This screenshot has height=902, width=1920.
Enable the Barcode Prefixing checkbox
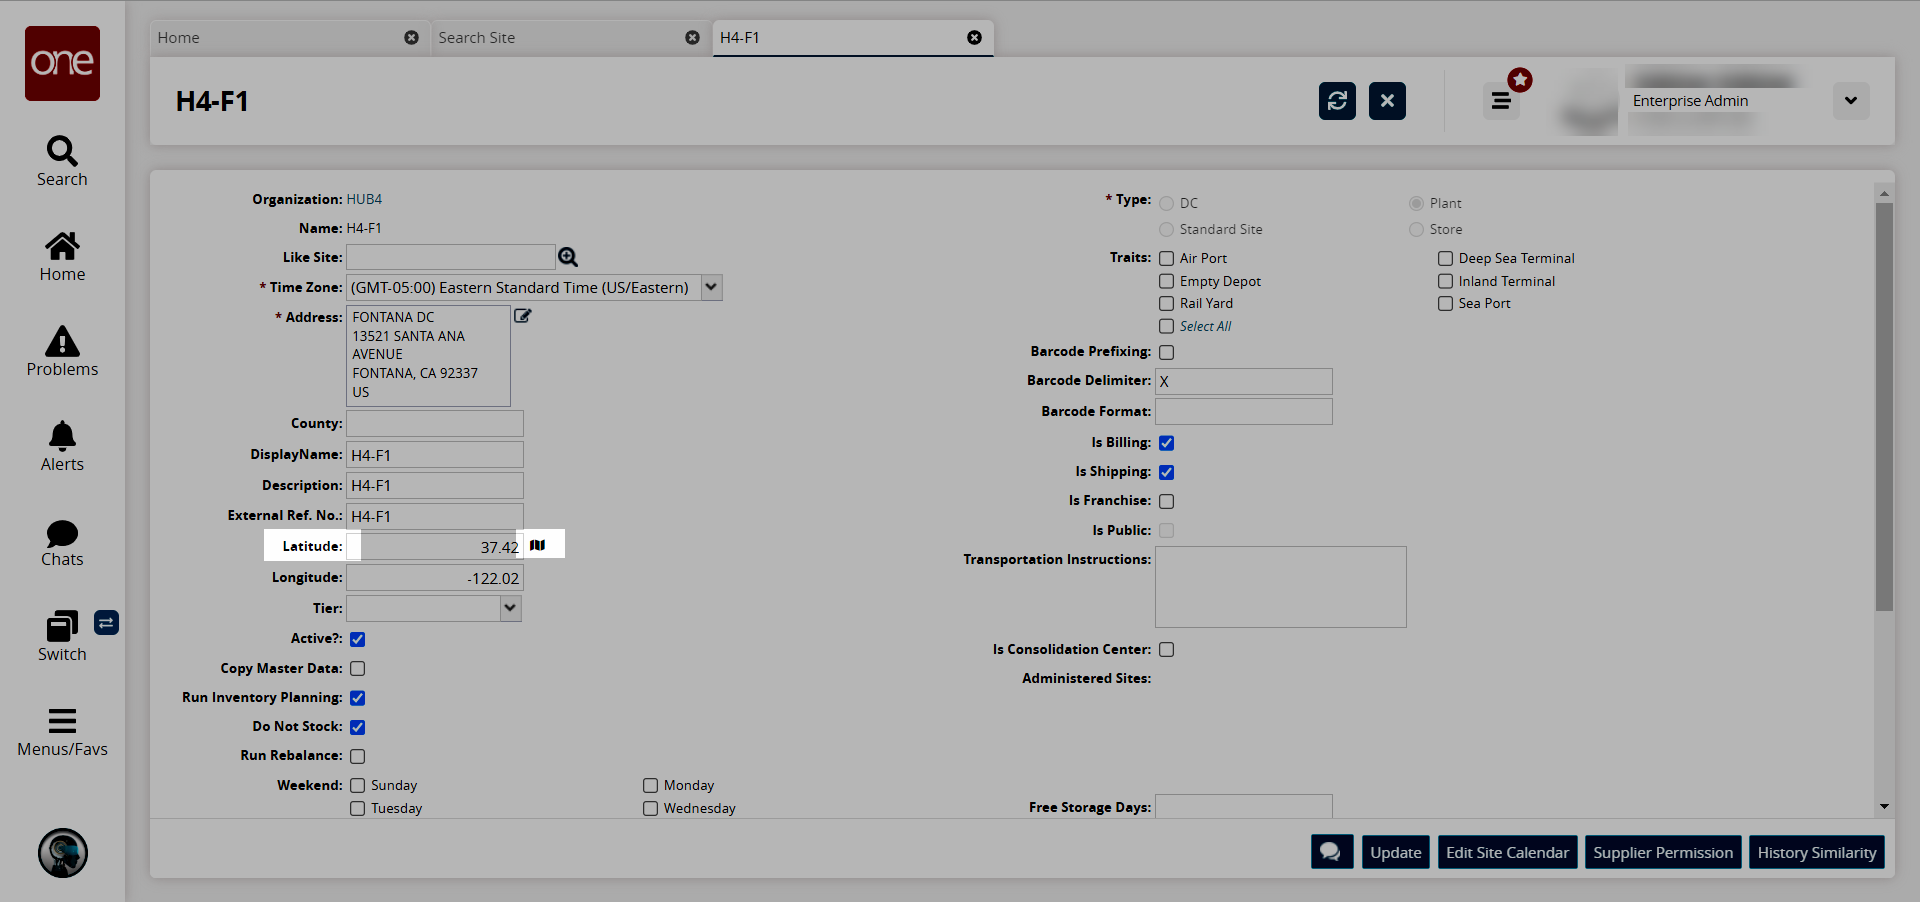[x=1166, y=352]
